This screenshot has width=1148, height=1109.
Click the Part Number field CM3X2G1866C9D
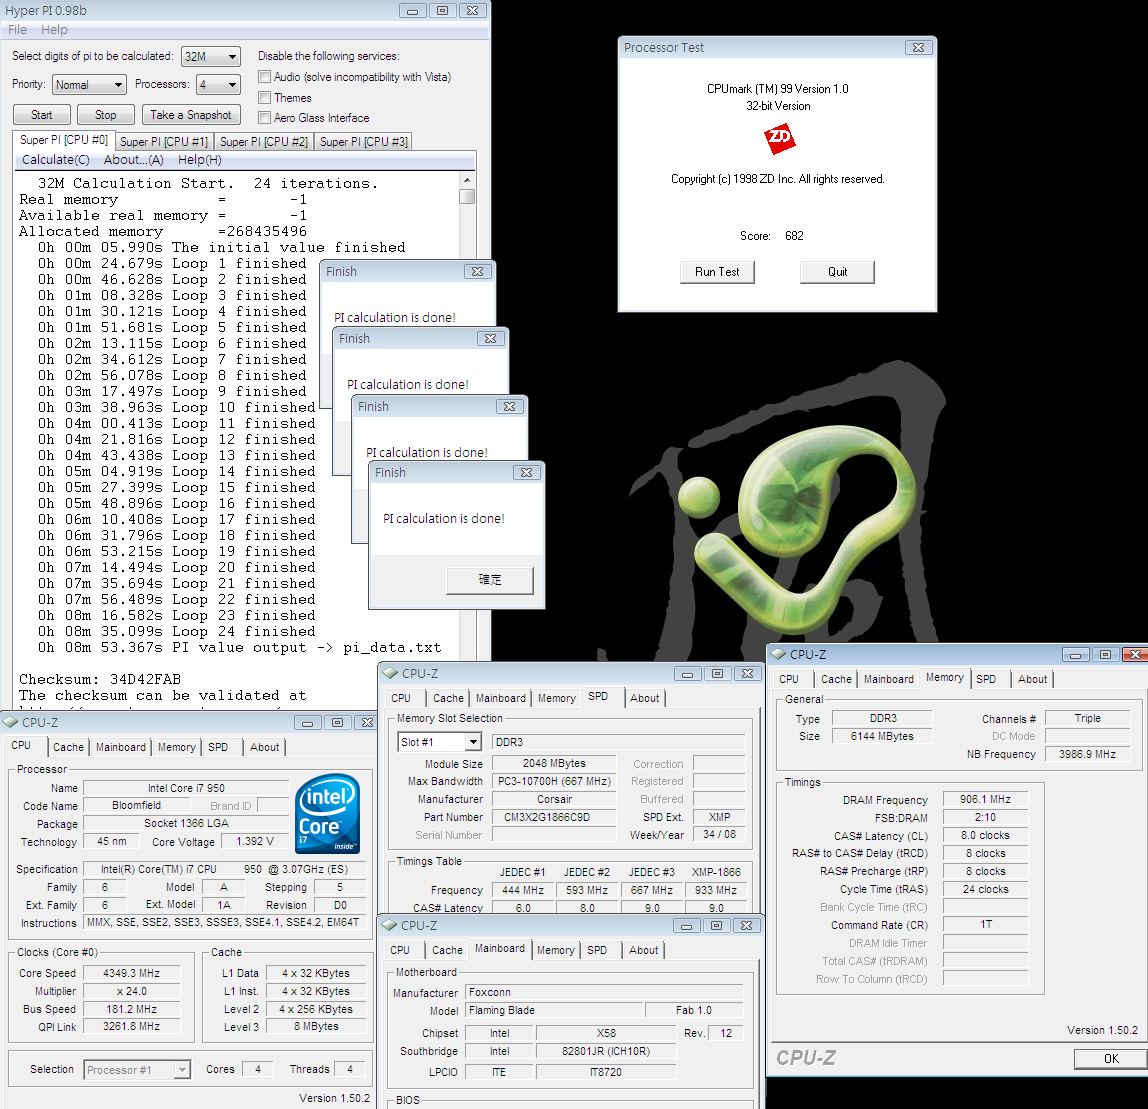[x=554, y=817]
